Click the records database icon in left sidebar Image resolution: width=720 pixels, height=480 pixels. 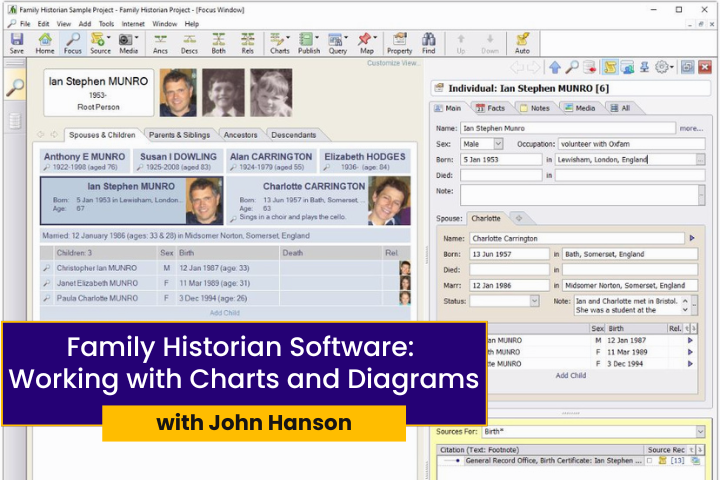[x=15, y=121]
